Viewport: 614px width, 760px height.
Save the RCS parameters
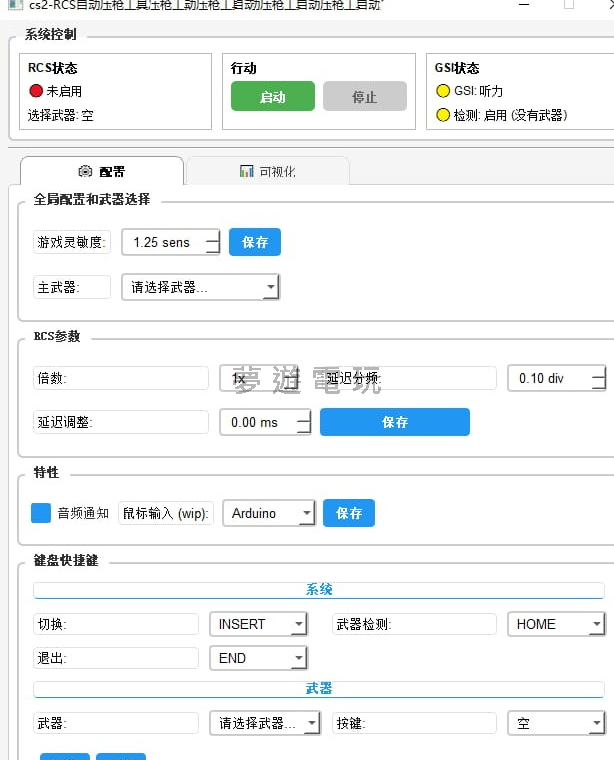394,422
